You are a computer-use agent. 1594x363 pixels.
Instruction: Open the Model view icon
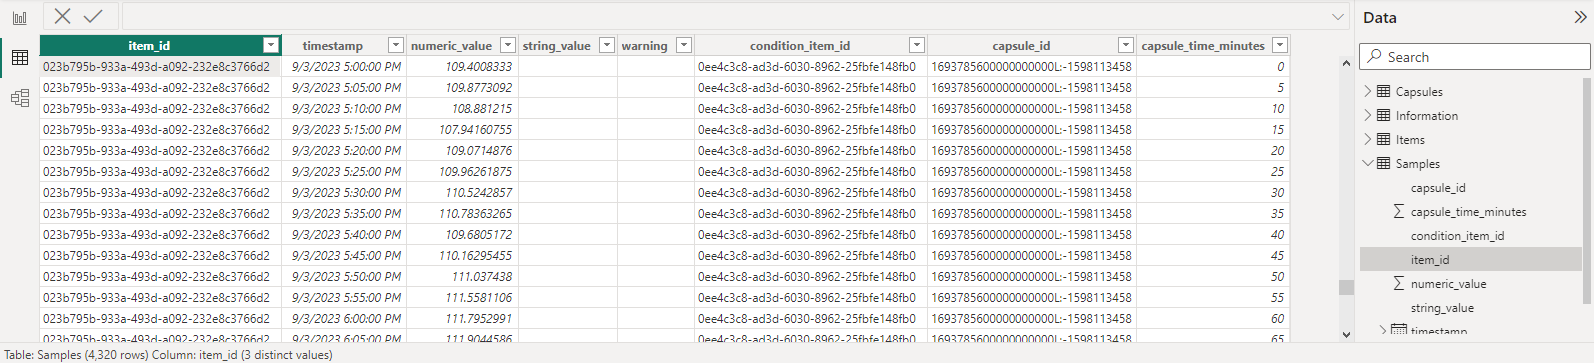click(20, 98)
